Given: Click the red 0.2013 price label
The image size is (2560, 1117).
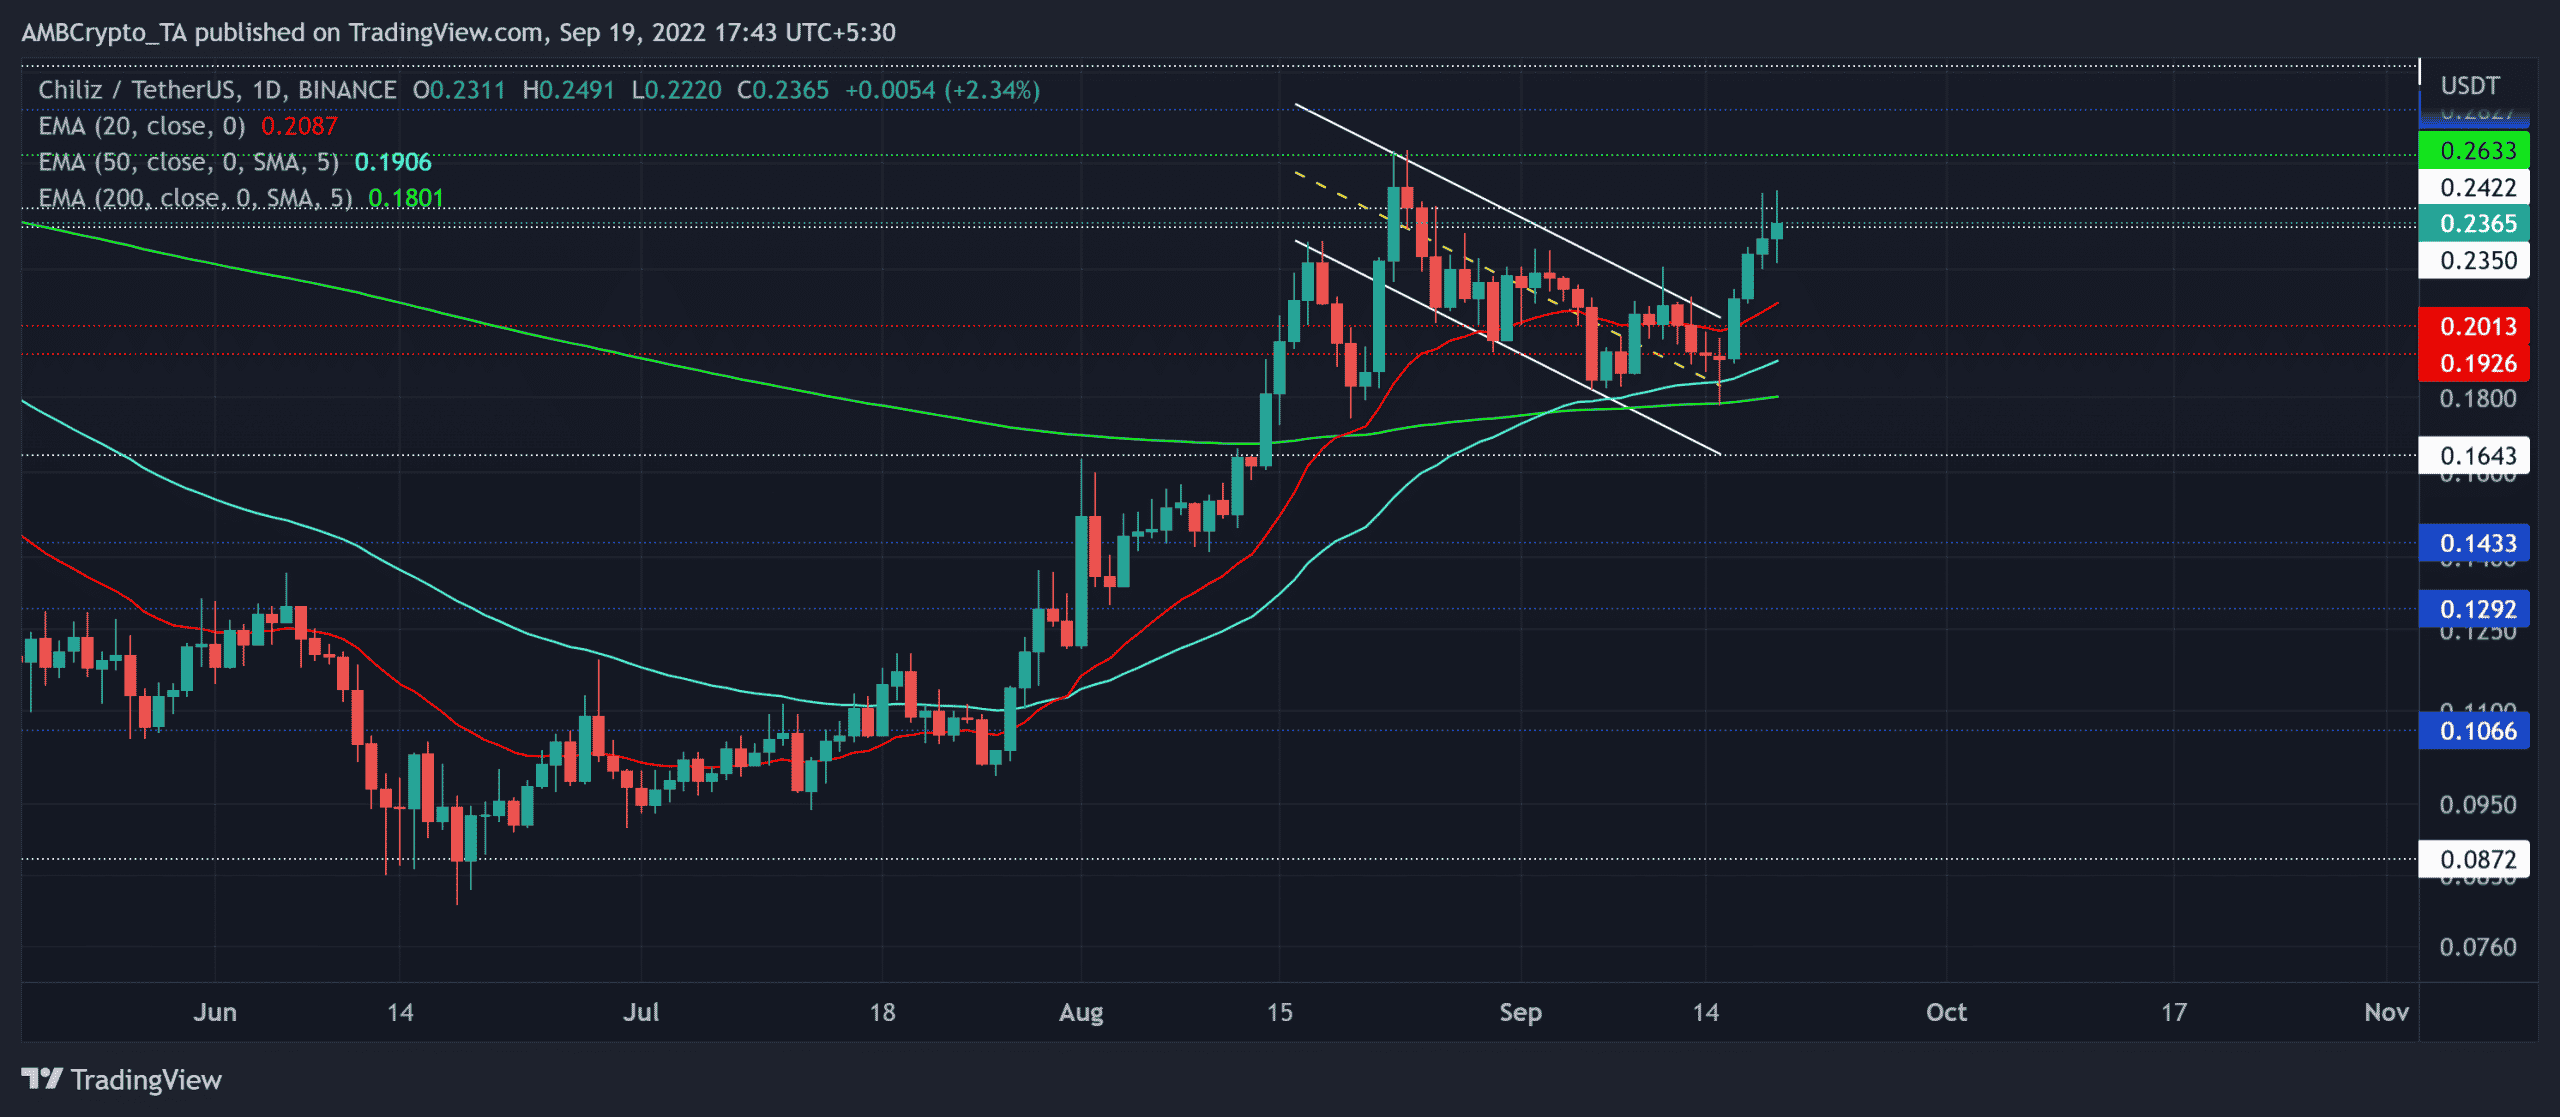Looking at the screenshot, I should pos(2474,326).
